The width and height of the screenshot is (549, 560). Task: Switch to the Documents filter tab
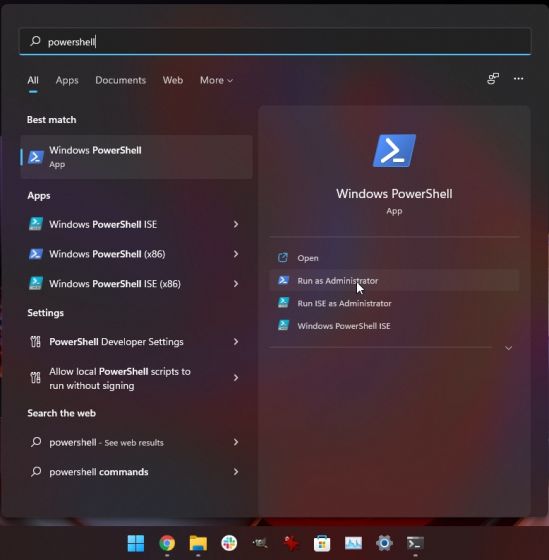coord(120,80)
